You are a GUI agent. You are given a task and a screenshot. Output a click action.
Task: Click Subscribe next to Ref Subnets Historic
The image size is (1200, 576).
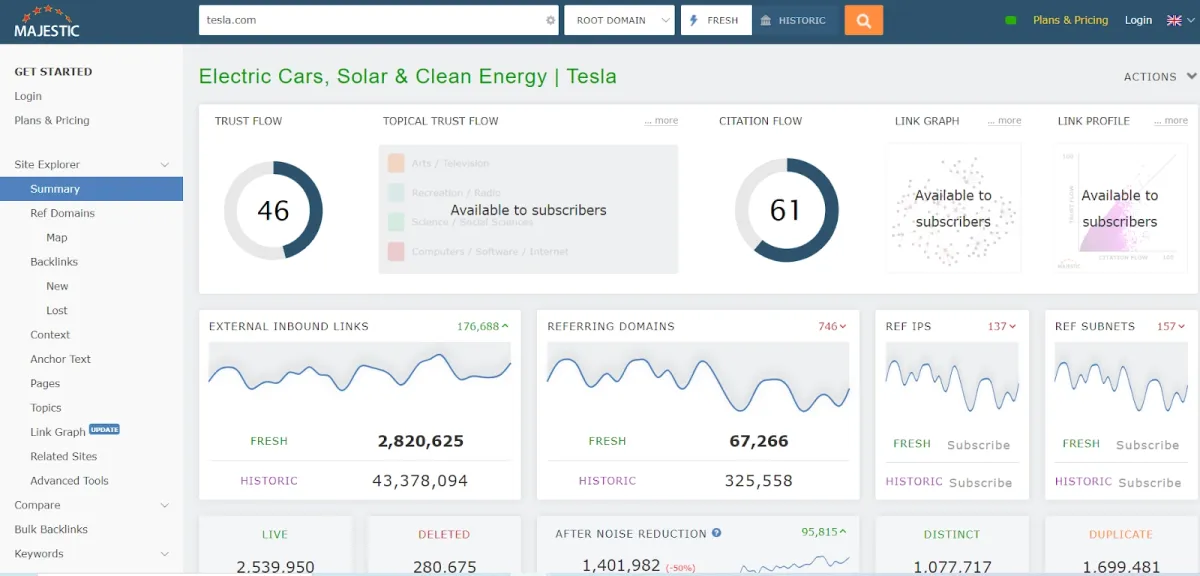click(1150, 482)
